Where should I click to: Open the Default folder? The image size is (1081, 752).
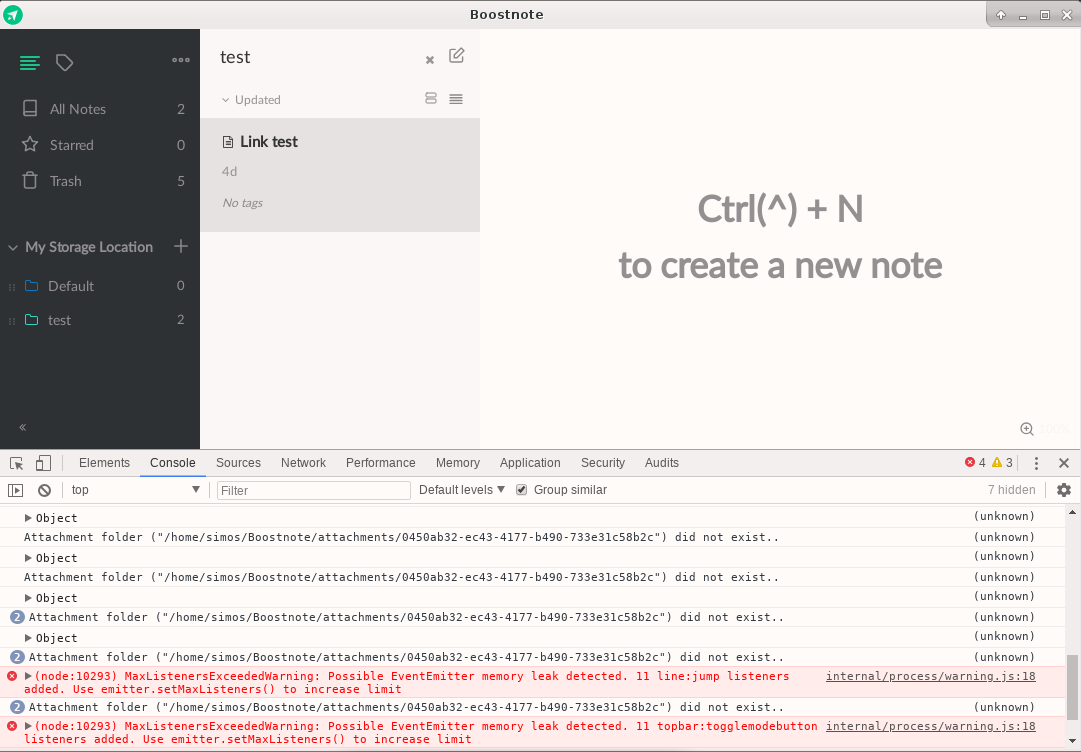100,285
